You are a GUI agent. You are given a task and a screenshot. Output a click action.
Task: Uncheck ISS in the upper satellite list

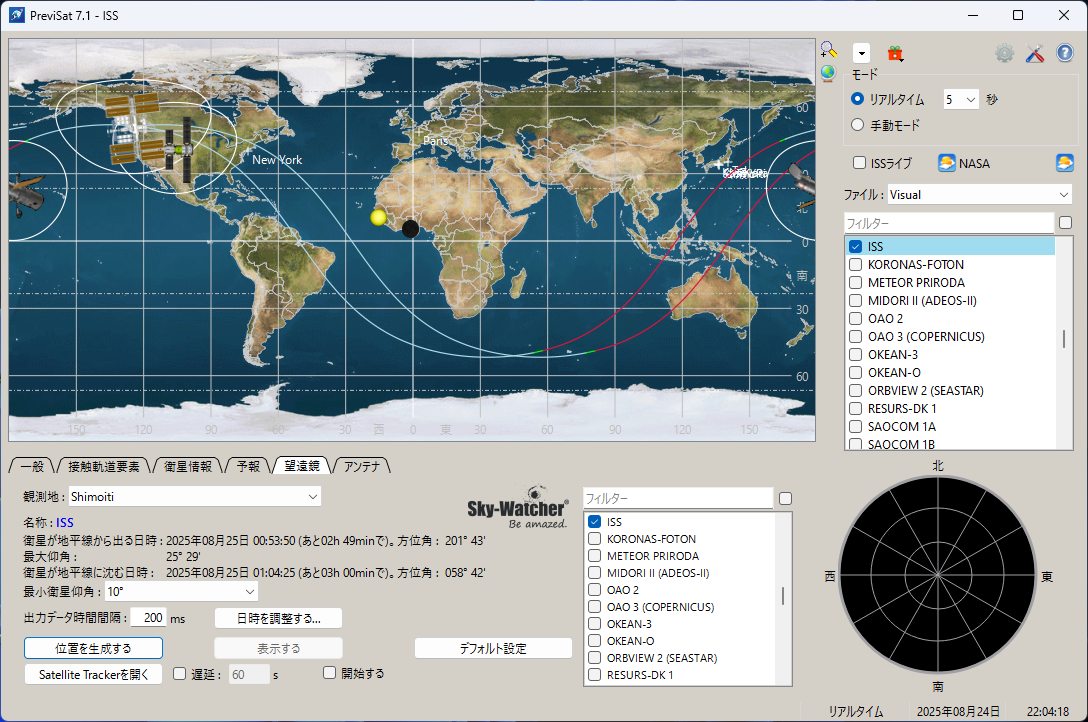coord(856,246)
